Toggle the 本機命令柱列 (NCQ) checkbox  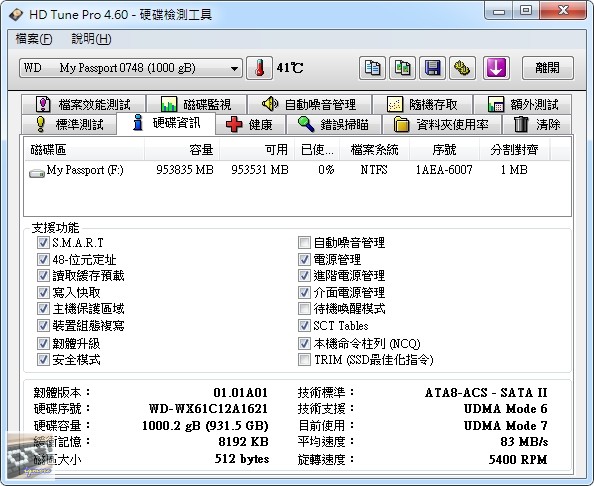click(304, 343)
